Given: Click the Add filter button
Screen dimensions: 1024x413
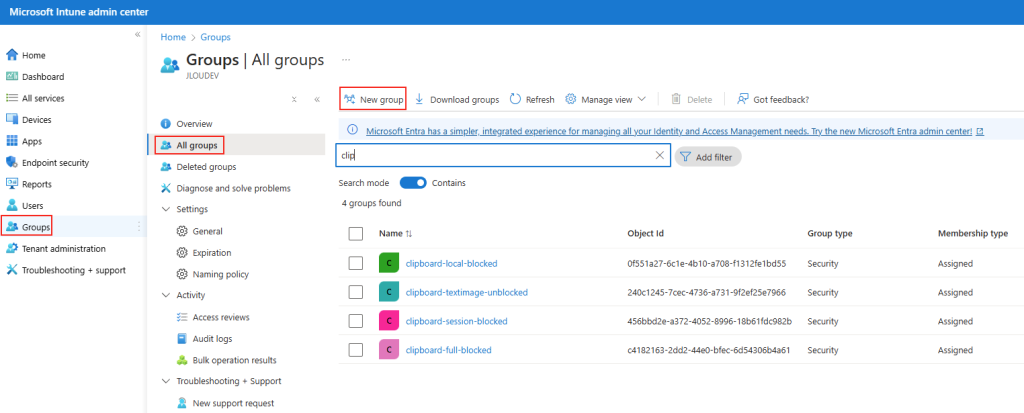Looking at the screenshot, I should 708,157.
